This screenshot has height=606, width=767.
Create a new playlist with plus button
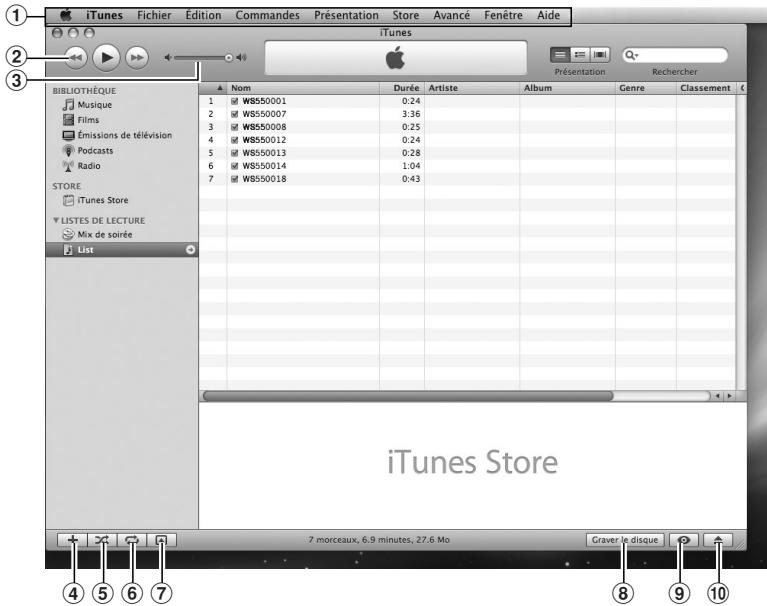point(72,540)
